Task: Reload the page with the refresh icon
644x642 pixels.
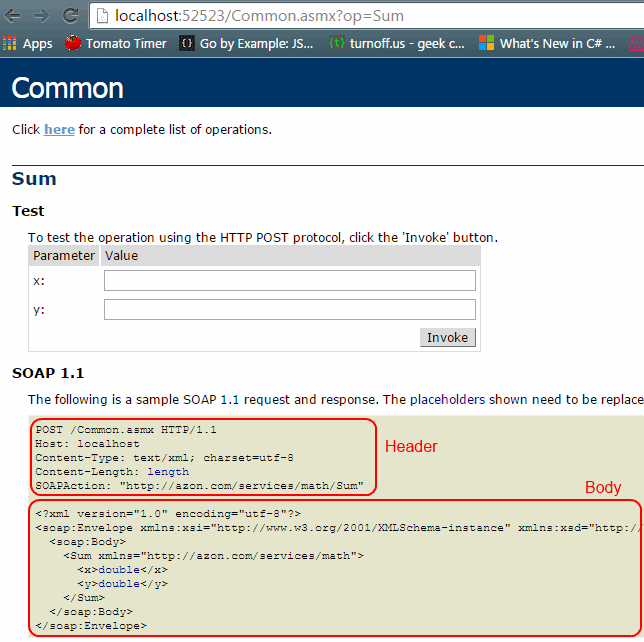Action: 70,16
